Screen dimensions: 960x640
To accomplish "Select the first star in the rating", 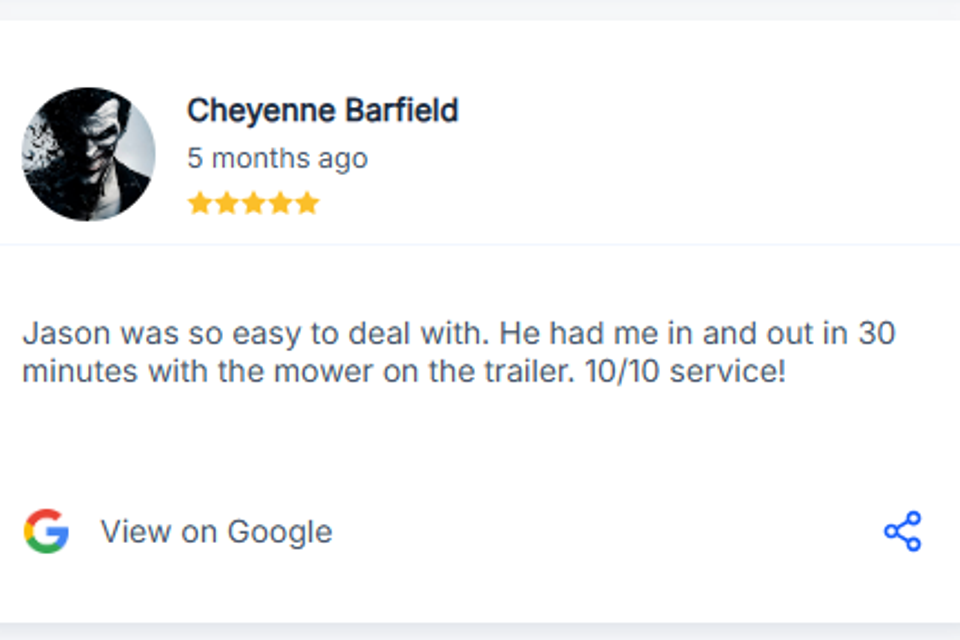I will pyautogui.click(x=197, y=202).
